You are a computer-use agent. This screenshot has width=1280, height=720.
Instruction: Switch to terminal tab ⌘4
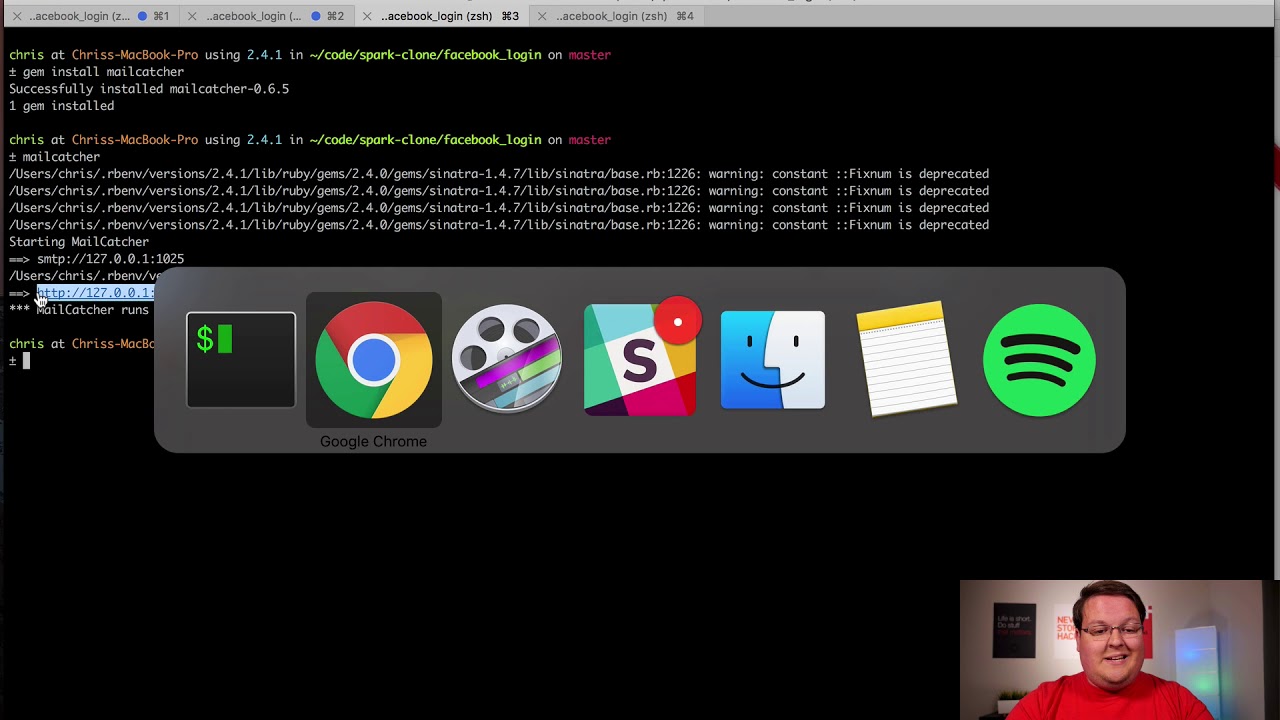coord(615,16)
